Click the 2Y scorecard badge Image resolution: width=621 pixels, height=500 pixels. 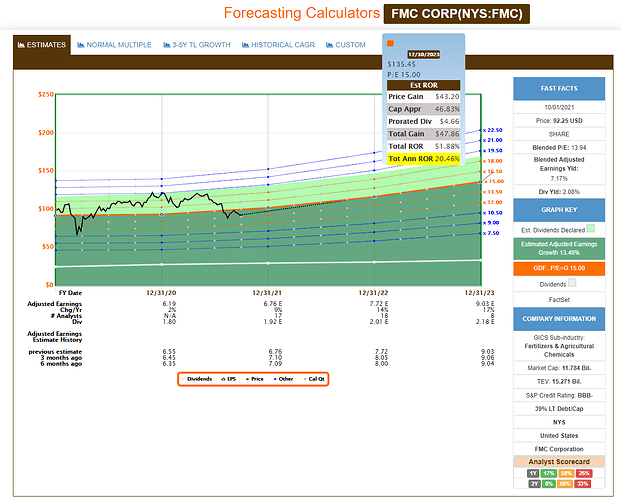point(534,484)
